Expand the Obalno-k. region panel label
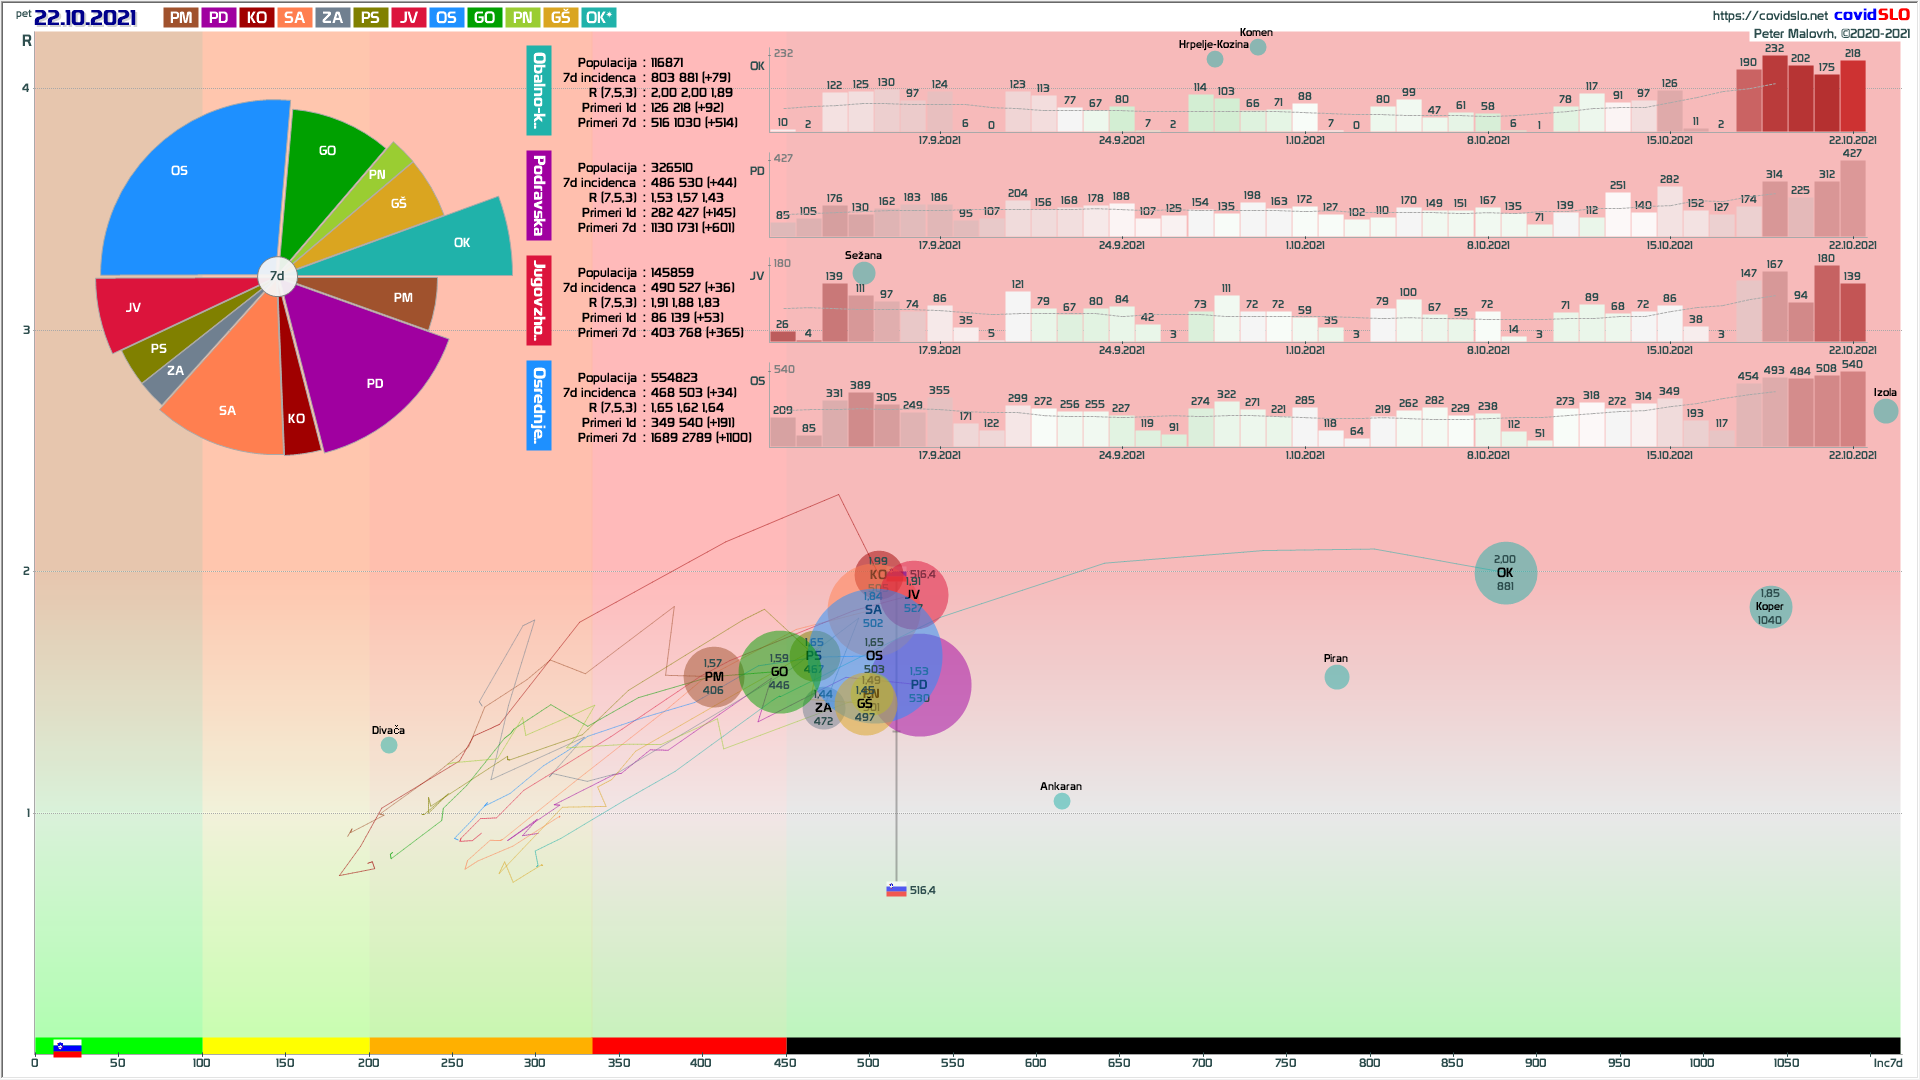This screenshot has height=1080, width=1920. pyautogui.click(x=538, y=90)
